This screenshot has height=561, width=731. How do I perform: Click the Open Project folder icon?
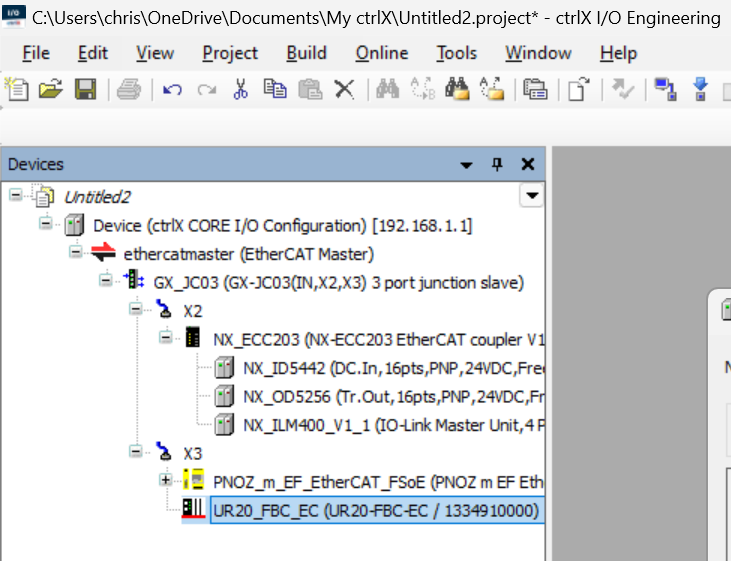[x=50, y=89]
